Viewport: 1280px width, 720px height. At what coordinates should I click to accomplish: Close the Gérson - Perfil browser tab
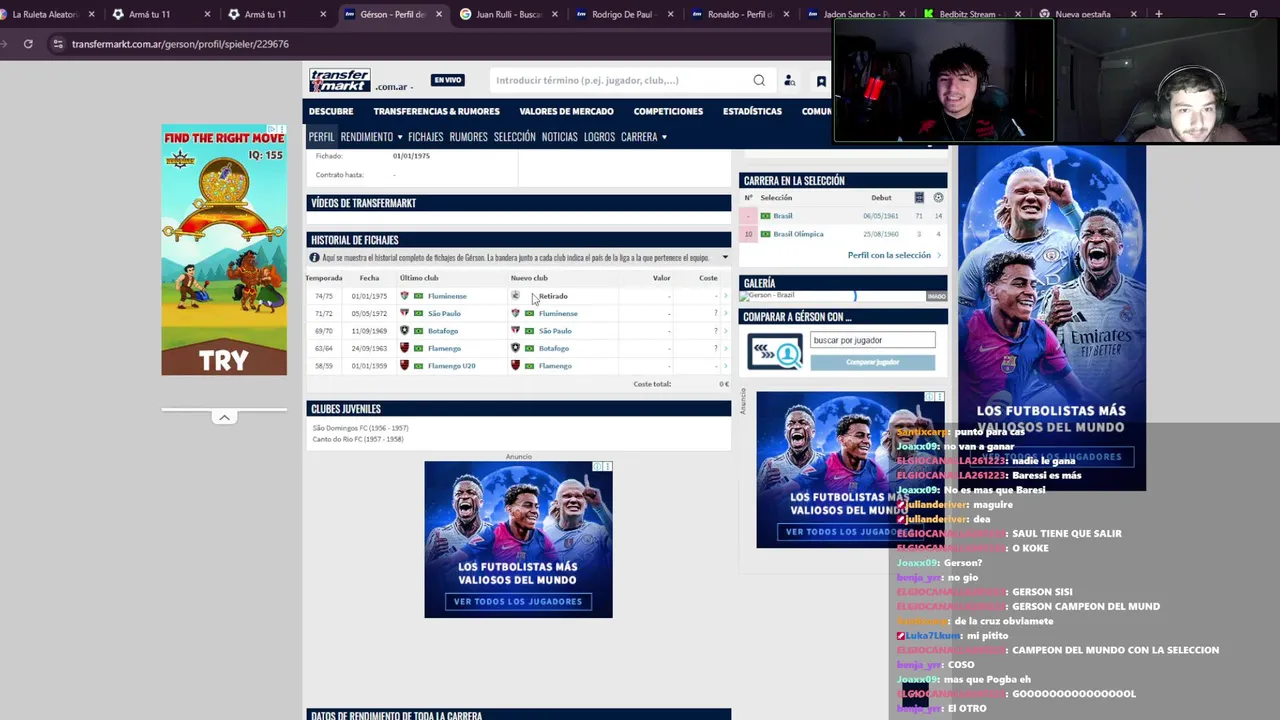coord(438,14)
